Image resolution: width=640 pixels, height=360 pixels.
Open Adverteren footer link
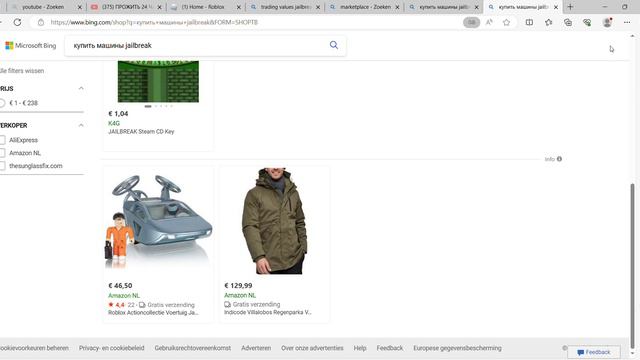click(x=256, y=348)
